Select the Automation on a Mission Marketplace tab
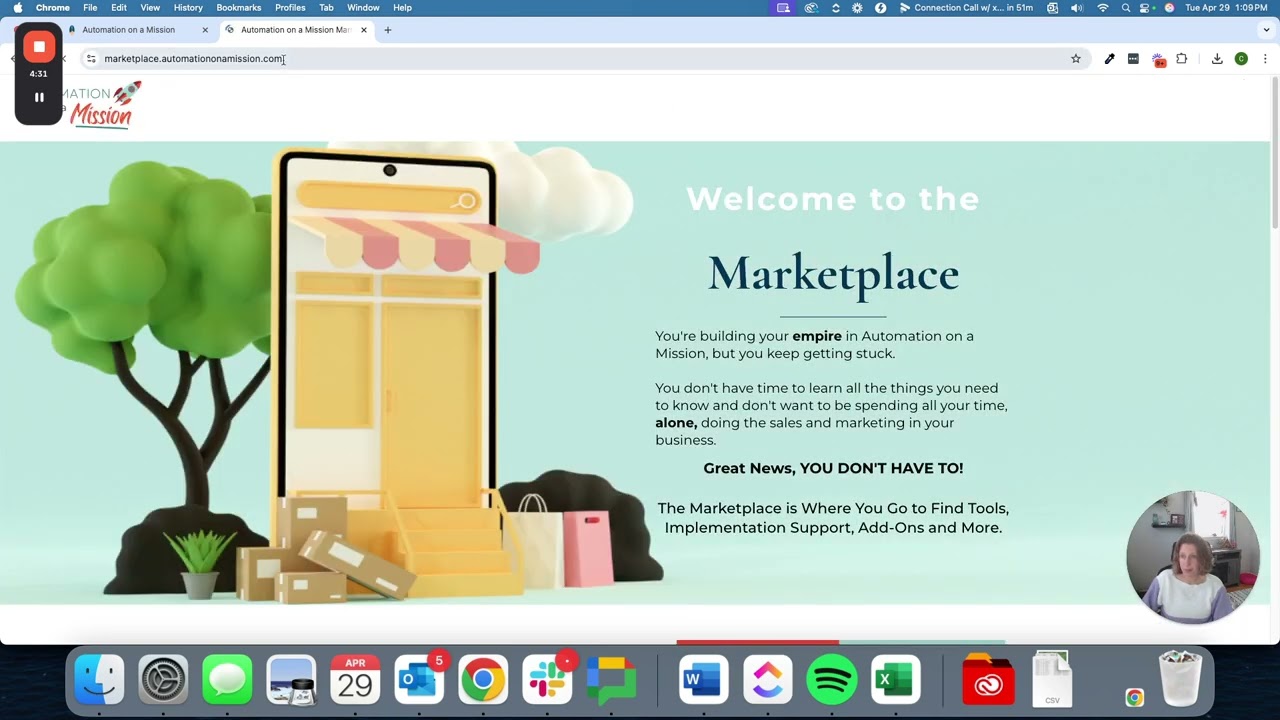1280x720 pixels. tap(296, 30)
